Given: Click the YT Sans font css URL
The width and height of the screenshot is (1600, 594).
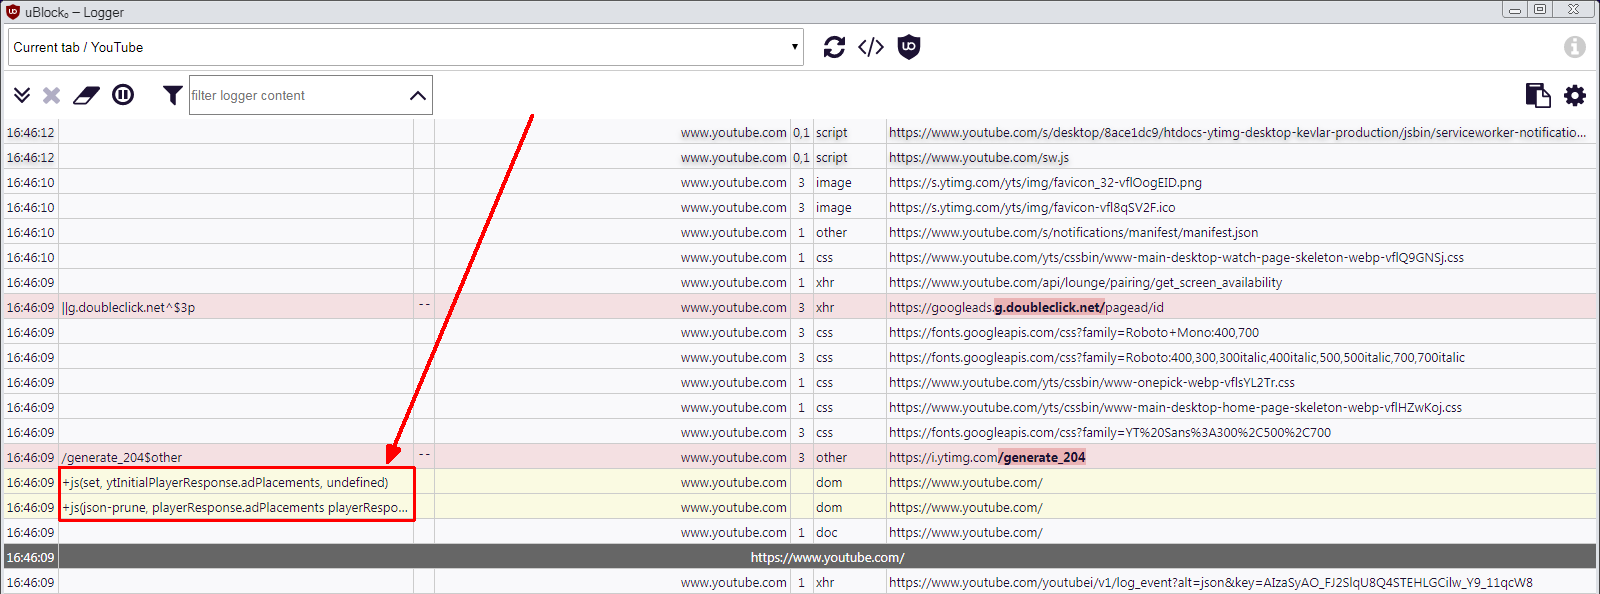Looking at the screenshot, I should [1110, 432].
